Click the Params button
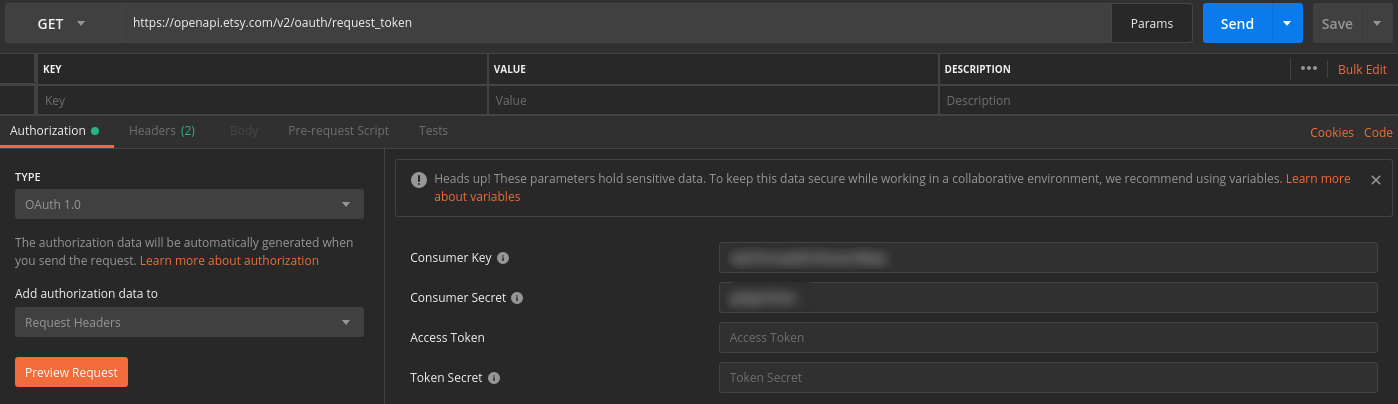Viewport: 1398px width, 404px height. [x=1152, y=23]
